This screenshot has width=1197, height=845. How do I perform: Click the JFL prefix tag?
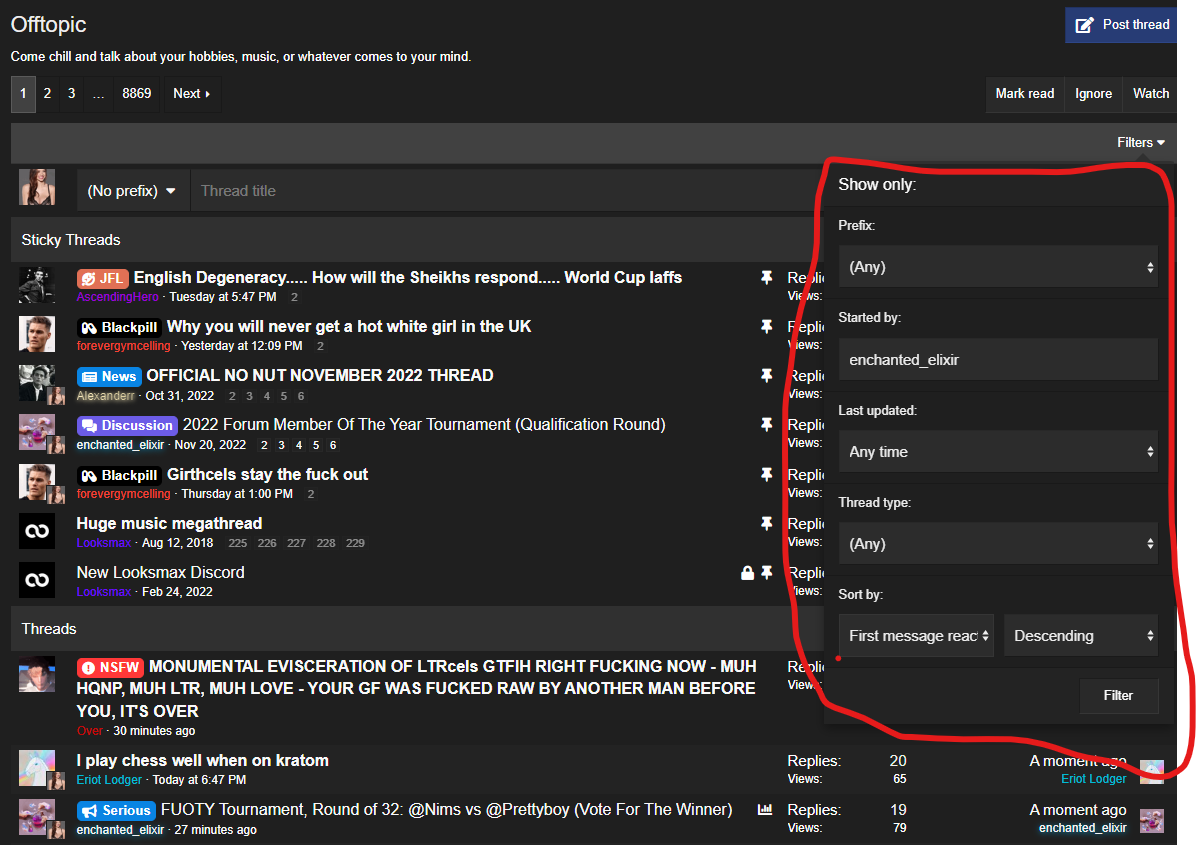click(x=102, y=279)
